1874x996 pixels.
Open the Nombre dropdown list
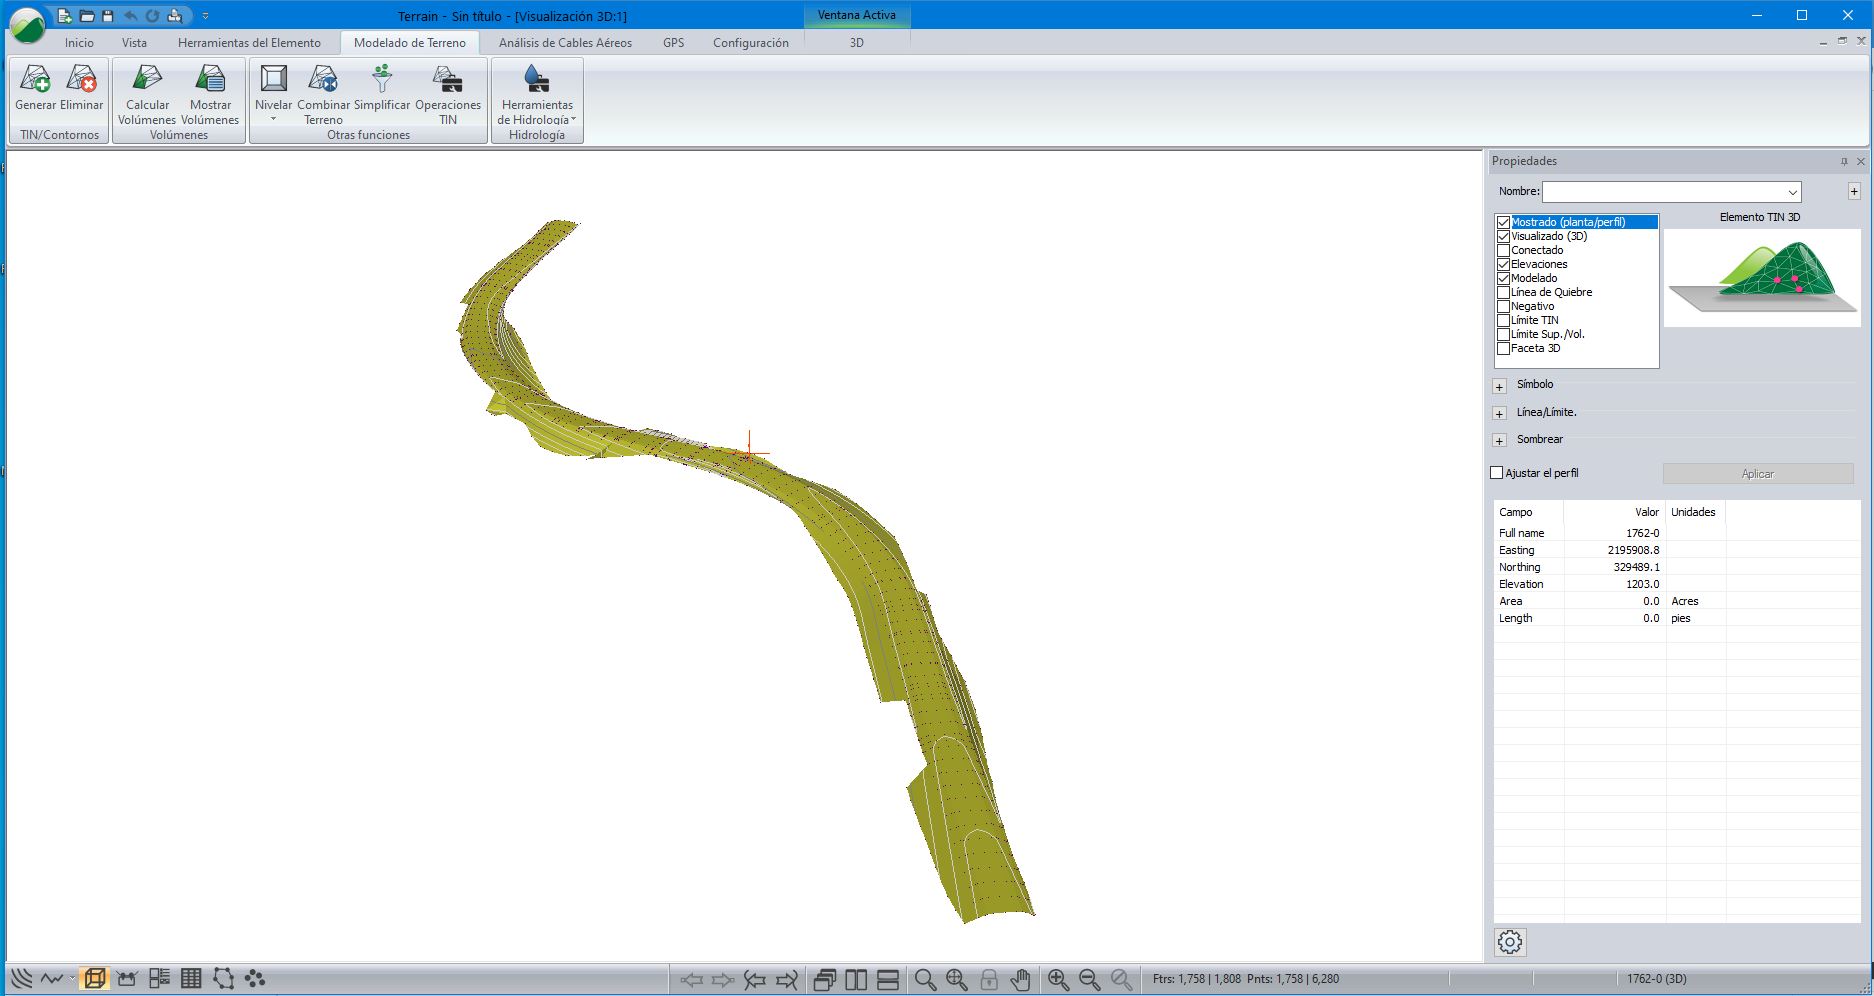point(1792,192)
